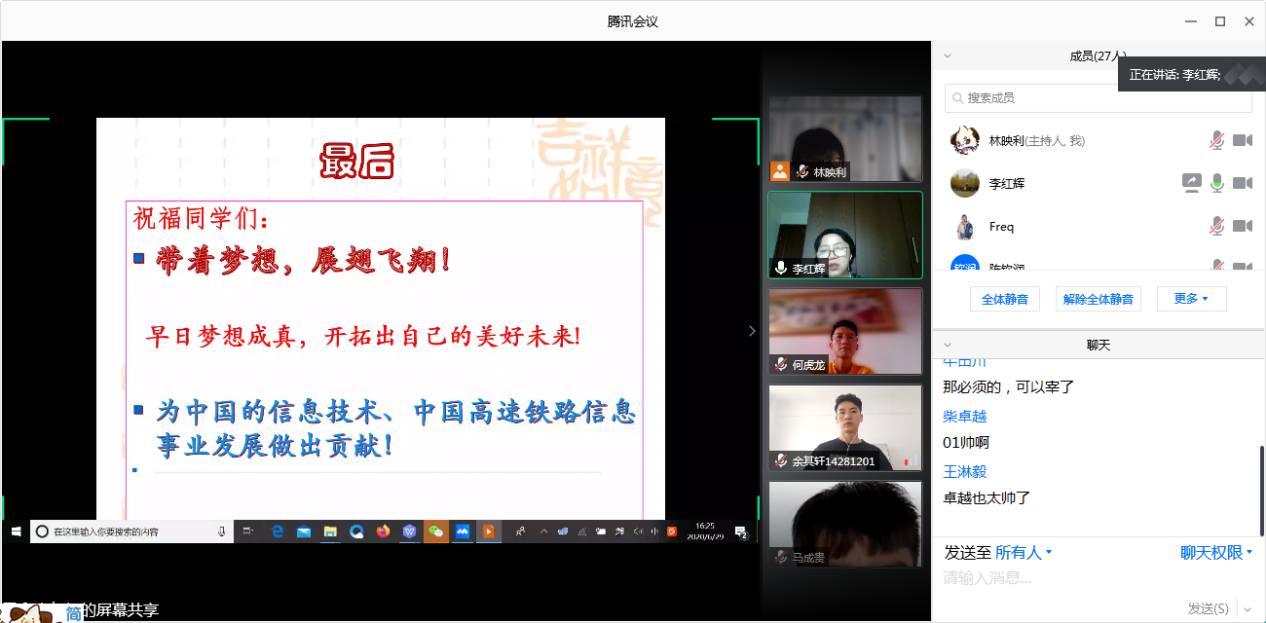1266x623 pixels.
Task: Click 林映利's camera icon in member list
Action: (x=1242, y=141)
